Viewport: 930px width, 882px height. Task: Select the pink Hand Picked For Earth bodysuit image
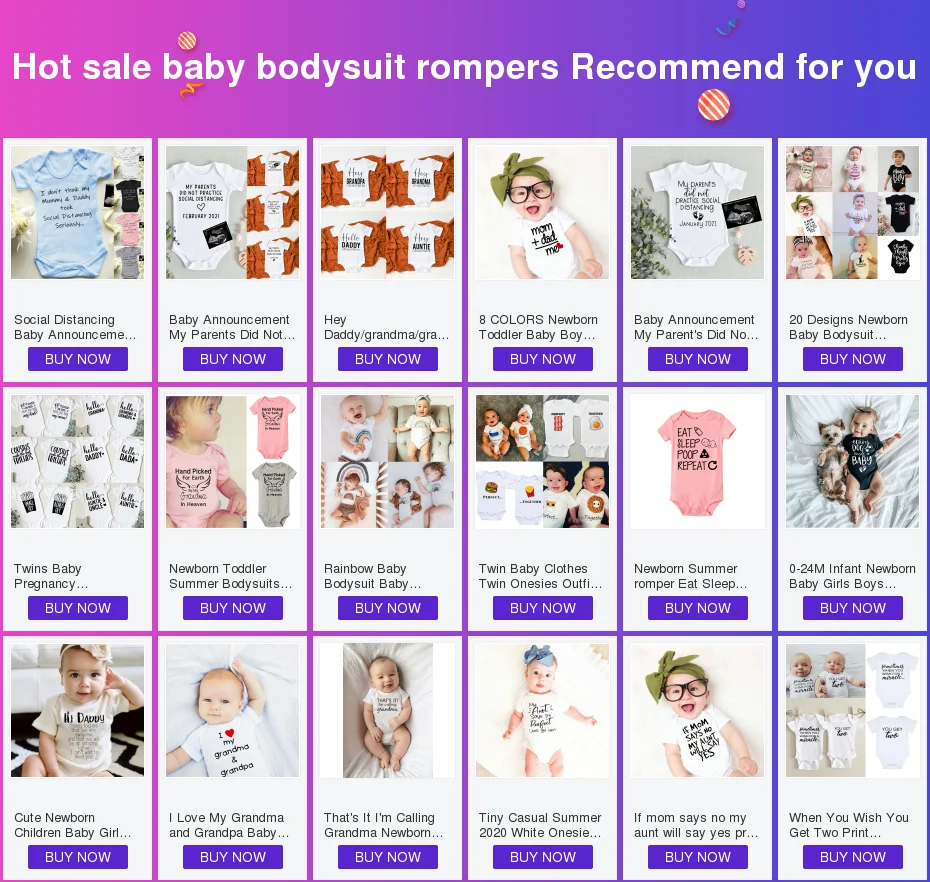(232, 461)
